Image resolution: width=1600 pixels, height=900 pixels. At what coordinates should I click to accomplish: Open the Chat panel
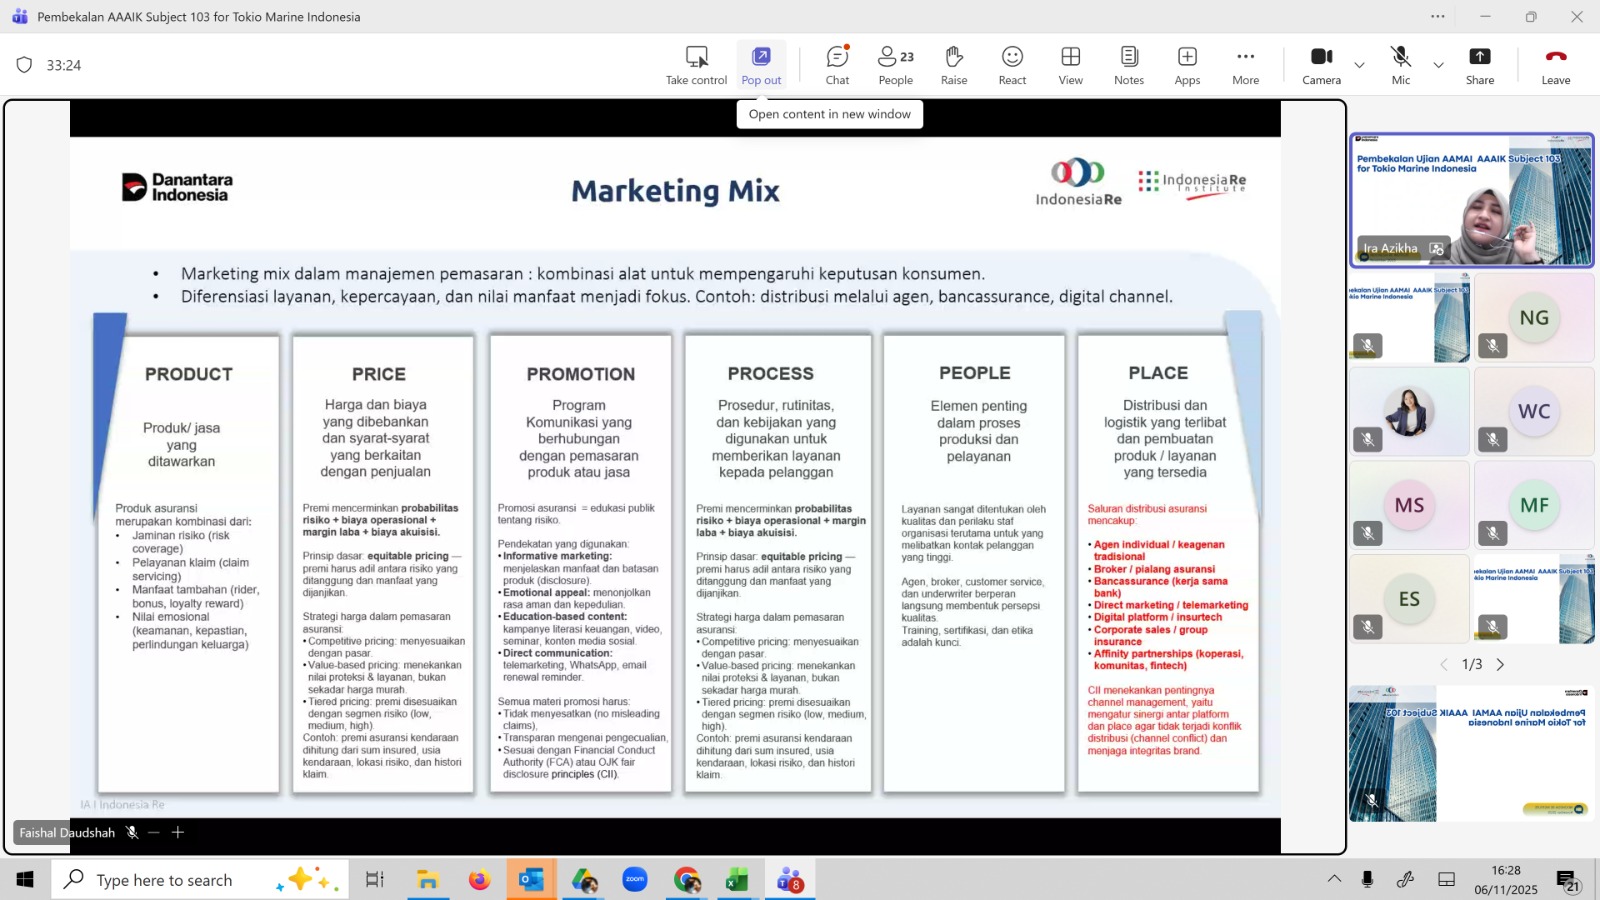[x=837, y=65]
